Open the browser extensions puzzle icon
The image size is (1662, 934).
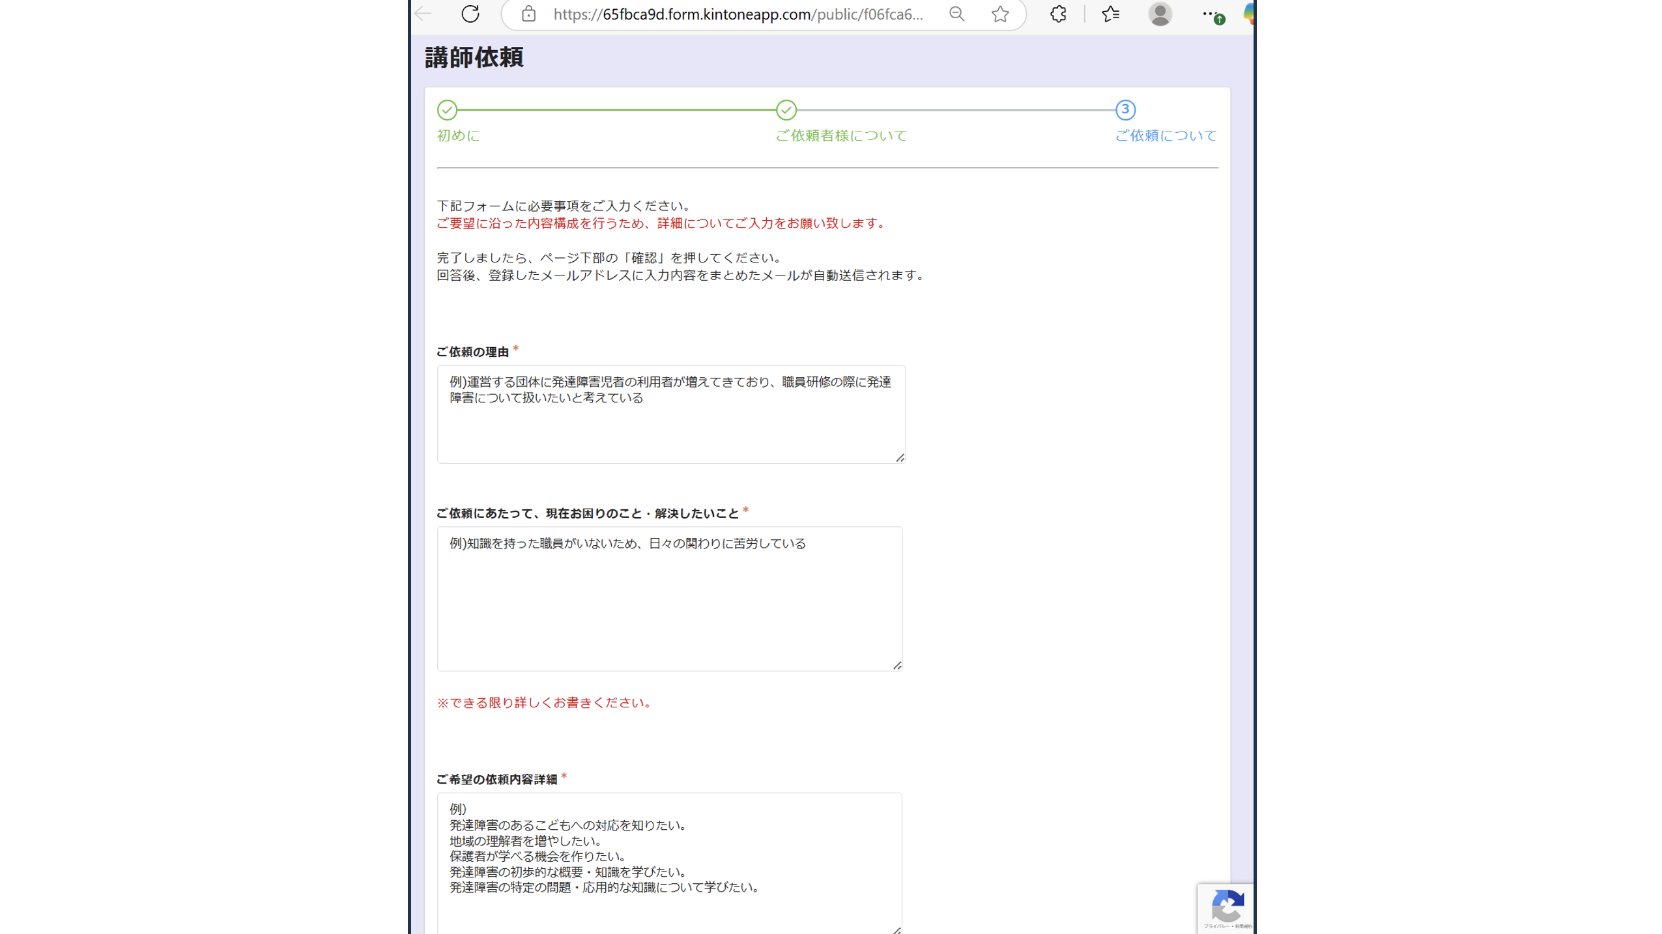tap(1058, 14)
